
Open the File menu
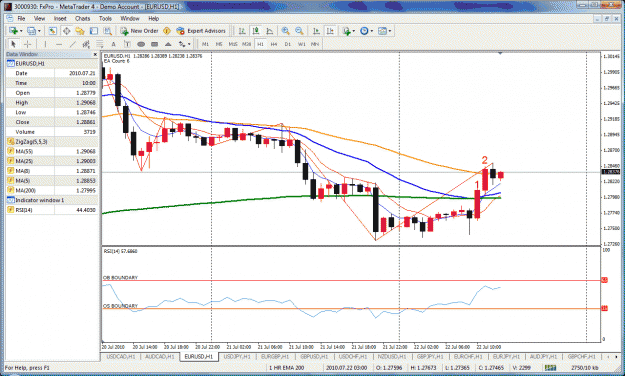click(21, 18)
